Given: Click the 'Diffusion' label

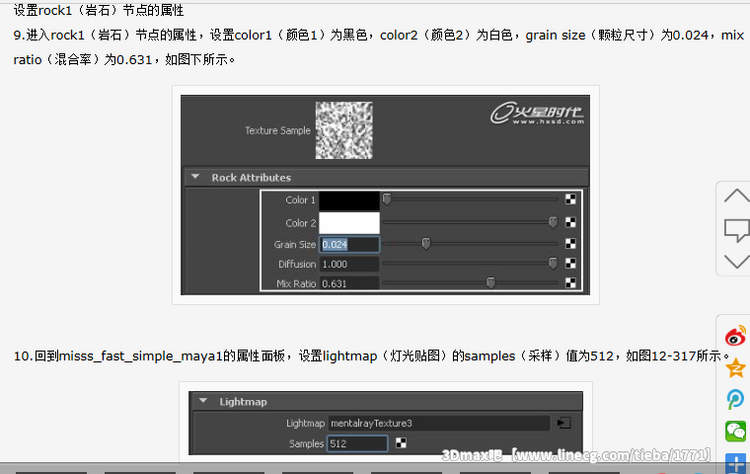Looking at the screenshot, I should (297, 264).
